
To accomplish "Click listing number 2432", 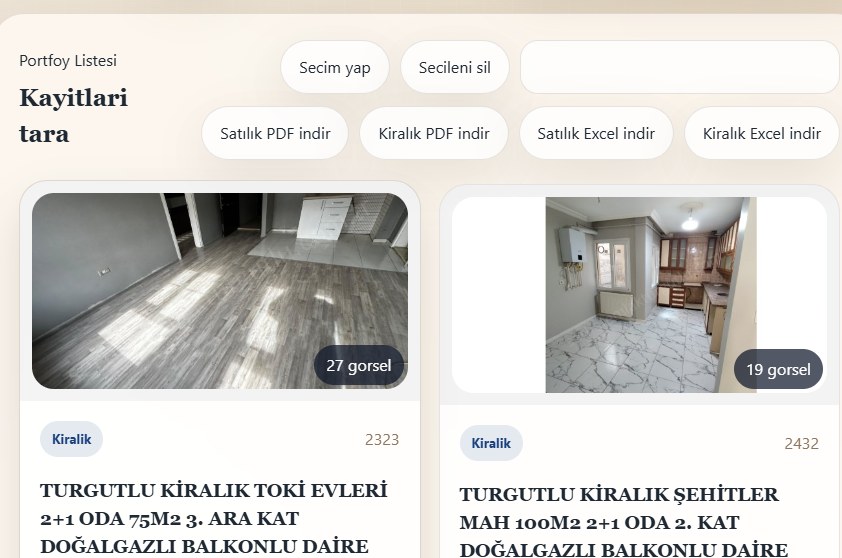I will pos(801,444).
